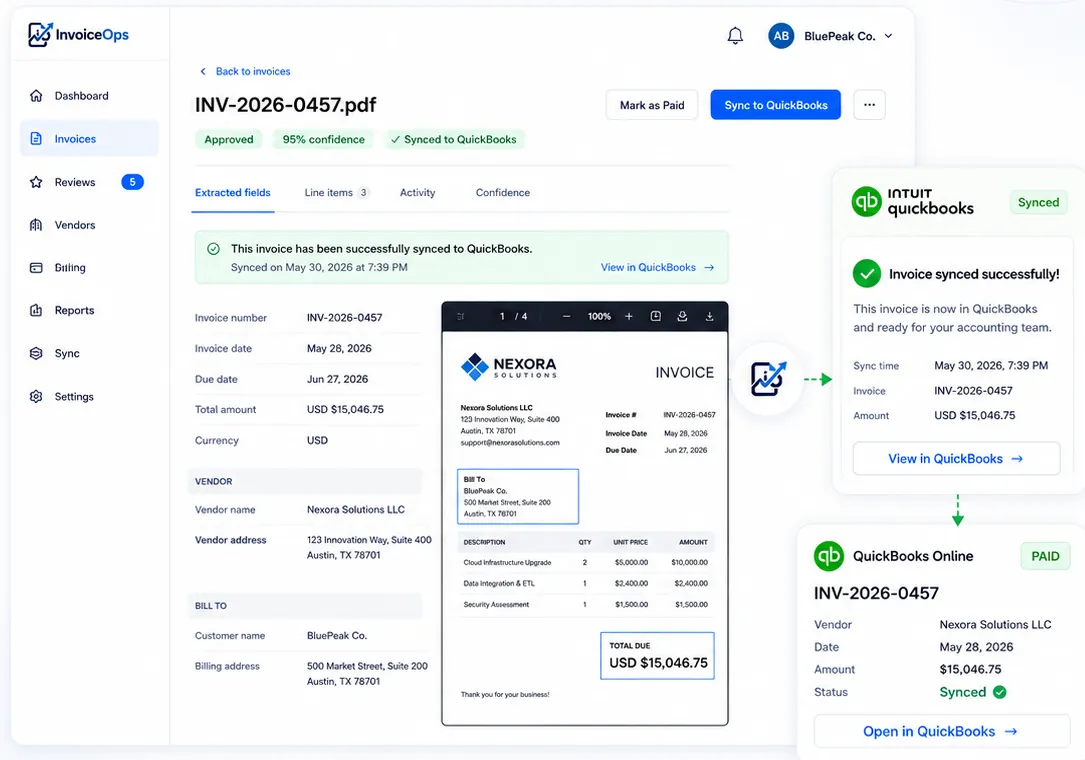The width and height of the screenshot is (1085, 760).
Task: Toggle PDF viewer sidebar panel icon
Action: pyautogui.click(x=461, y=316)
